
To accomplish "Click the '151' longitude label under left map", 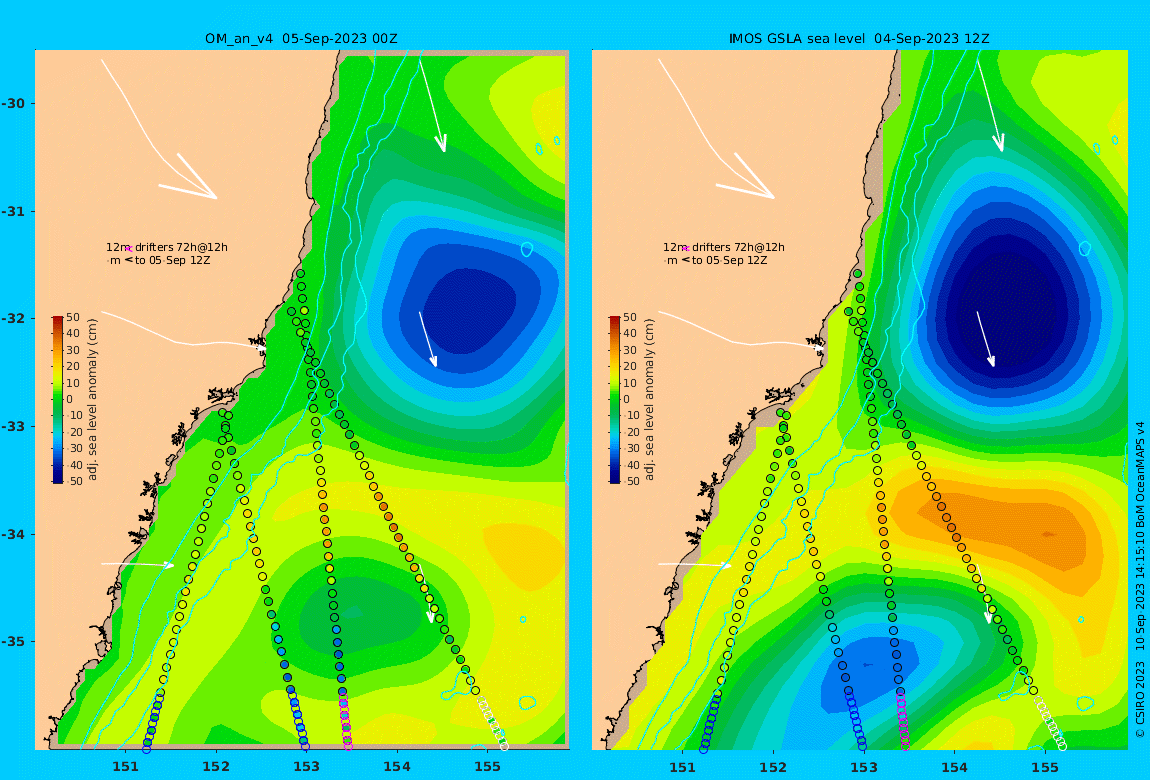I will 125,768.
